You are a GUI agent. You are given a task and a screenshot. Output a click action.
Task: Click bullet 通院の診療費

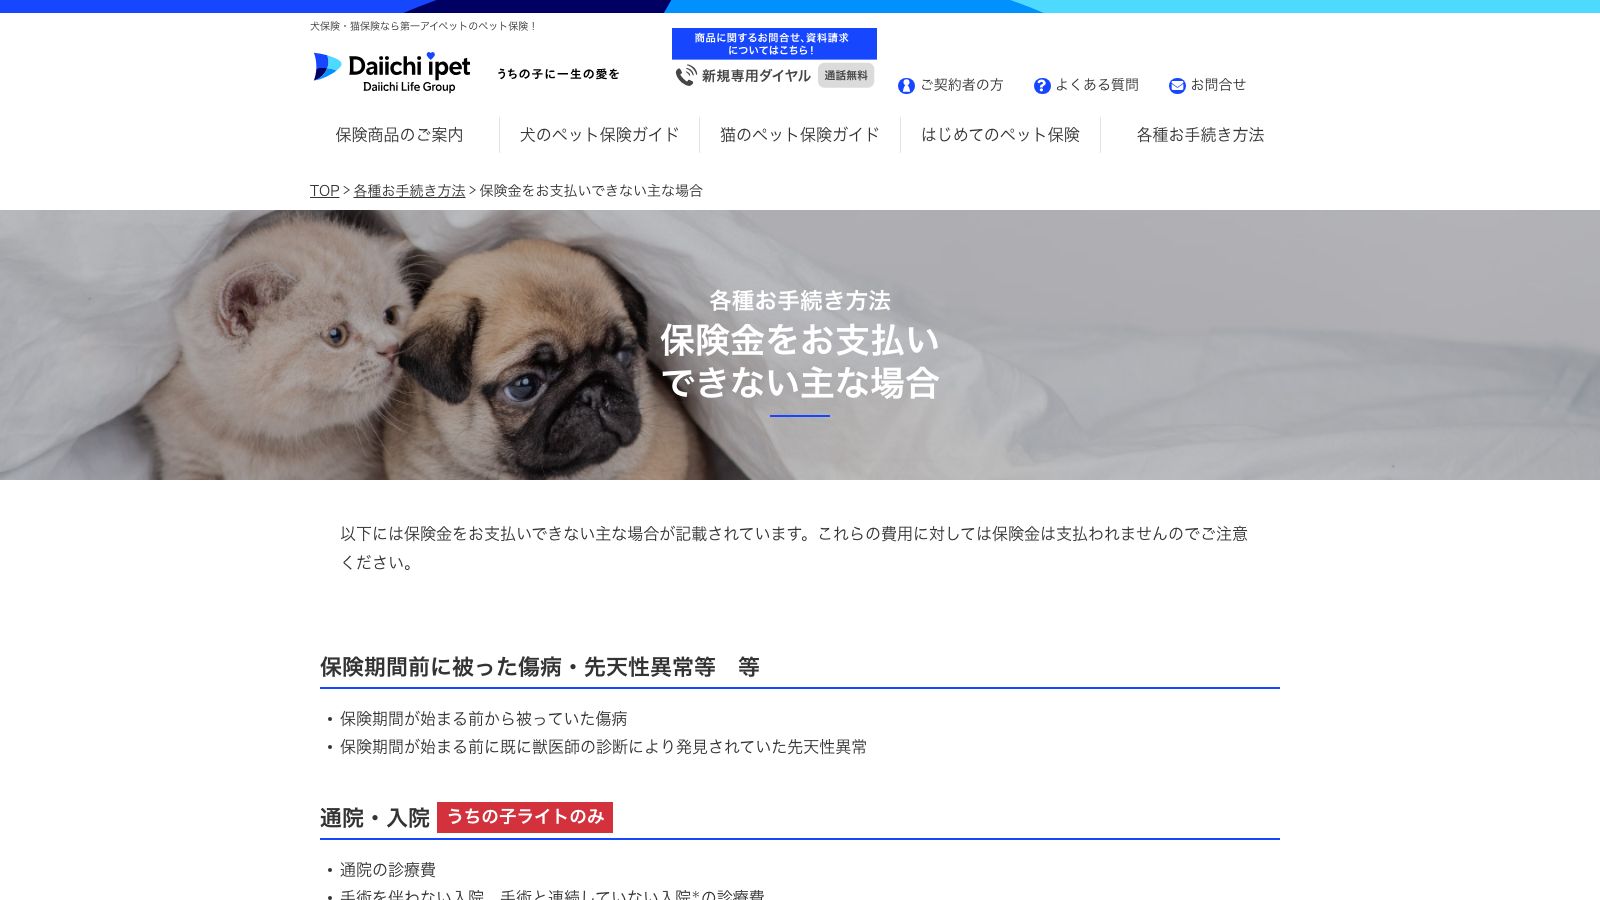(x=388, y=870)
